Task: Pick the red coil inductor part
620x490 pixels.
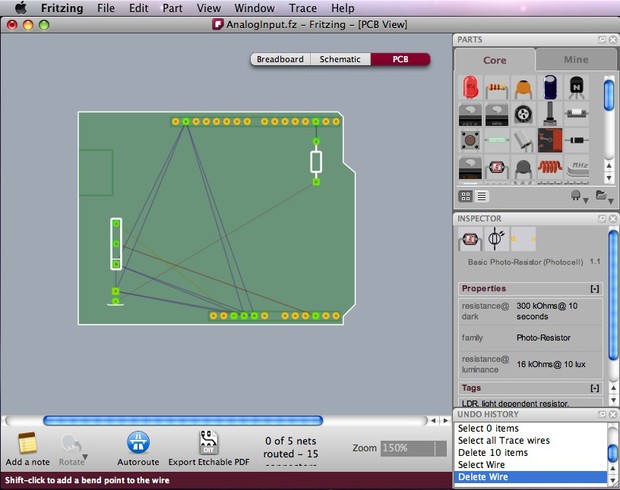Action: pyautogui.click(x=550, y=167)
